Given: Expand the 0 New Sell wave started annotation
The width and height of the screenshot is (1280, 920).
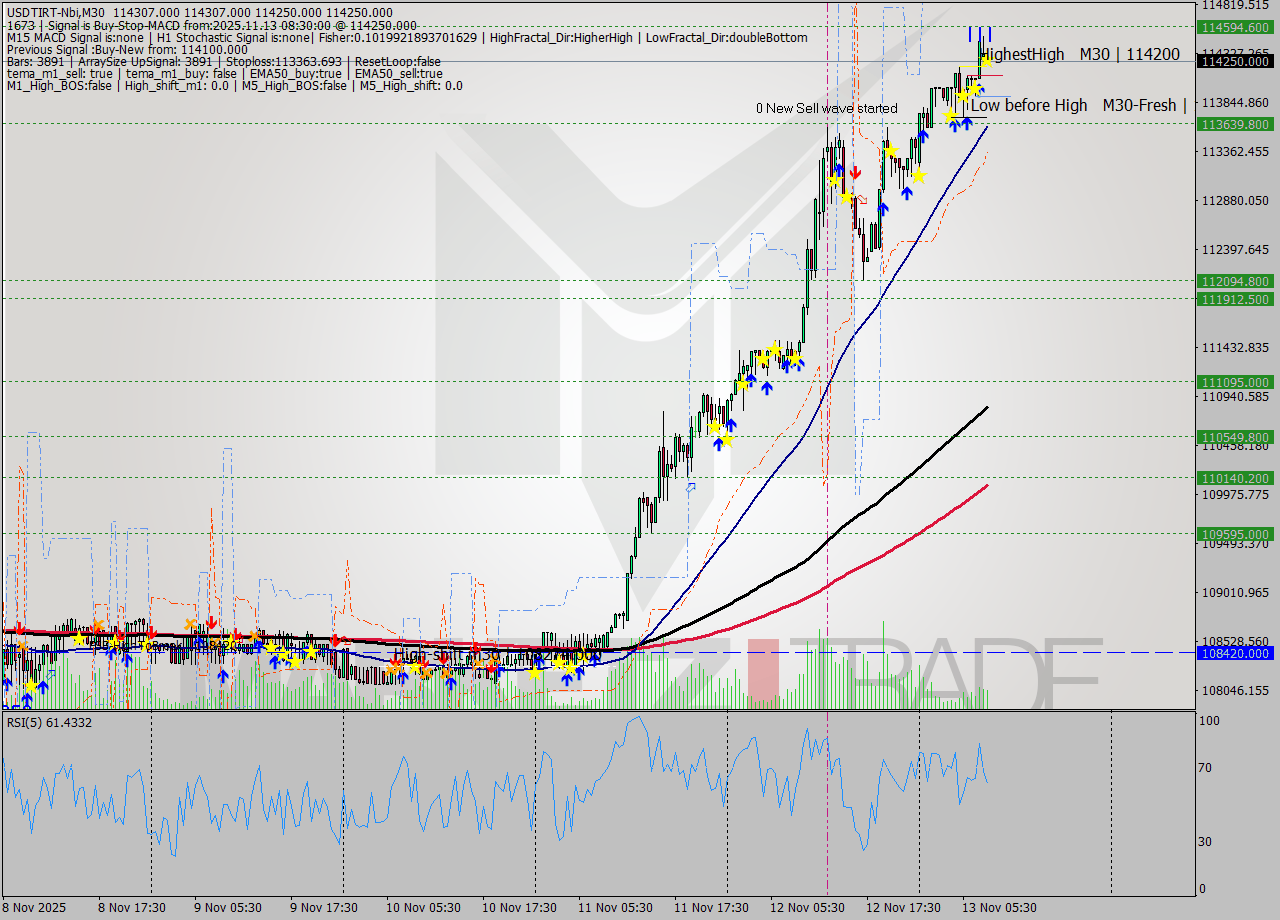Looking at the screenshot, I should [x=828, y=108].
